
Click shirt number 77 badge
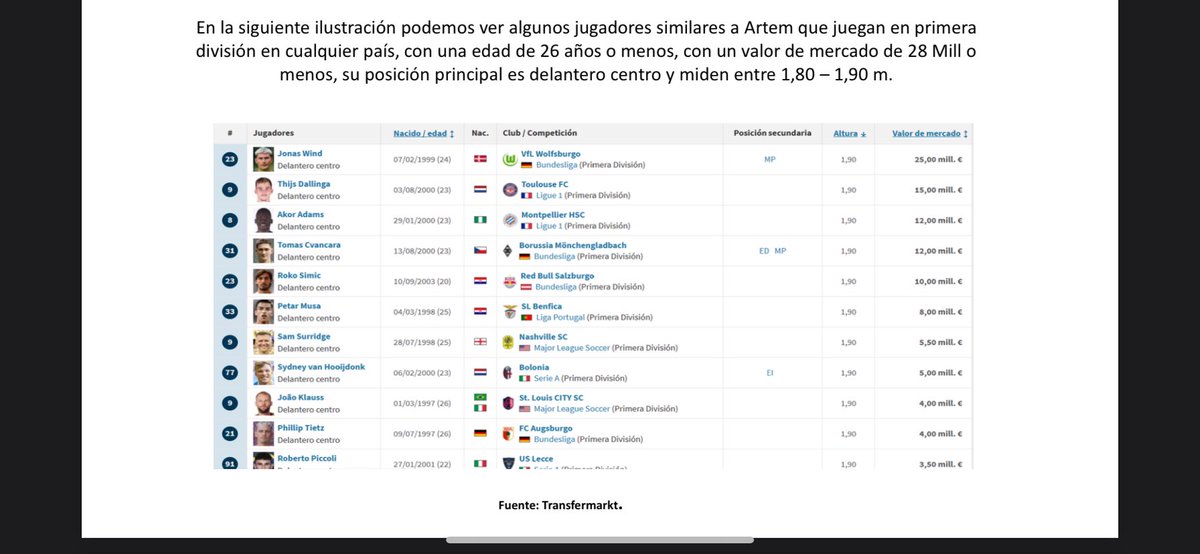click(231, 373)
